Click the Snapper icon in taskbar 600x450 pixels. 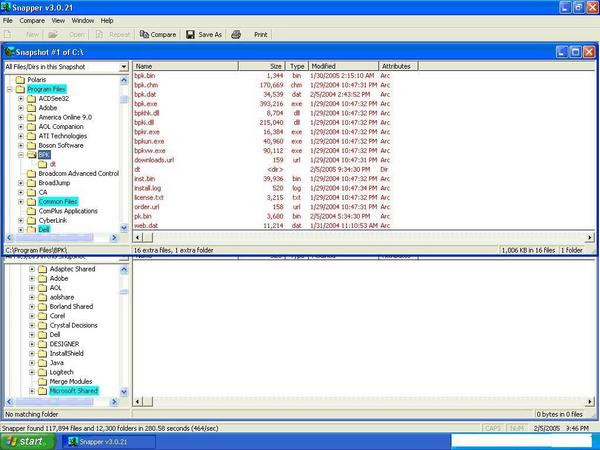pyautogui.click(x=71, y=440)
